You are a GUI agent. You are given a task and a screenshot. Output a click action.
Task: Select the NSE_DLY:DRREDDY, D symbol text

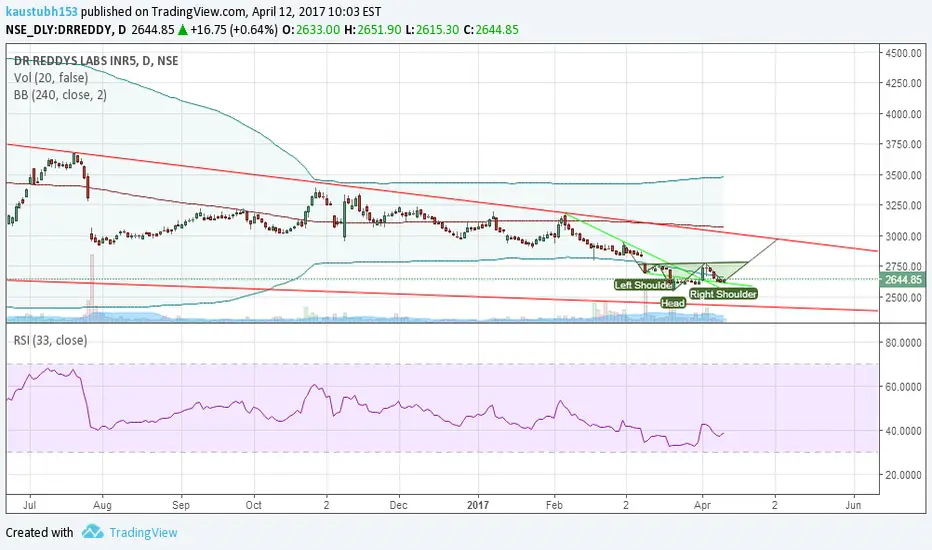[66, 30]
